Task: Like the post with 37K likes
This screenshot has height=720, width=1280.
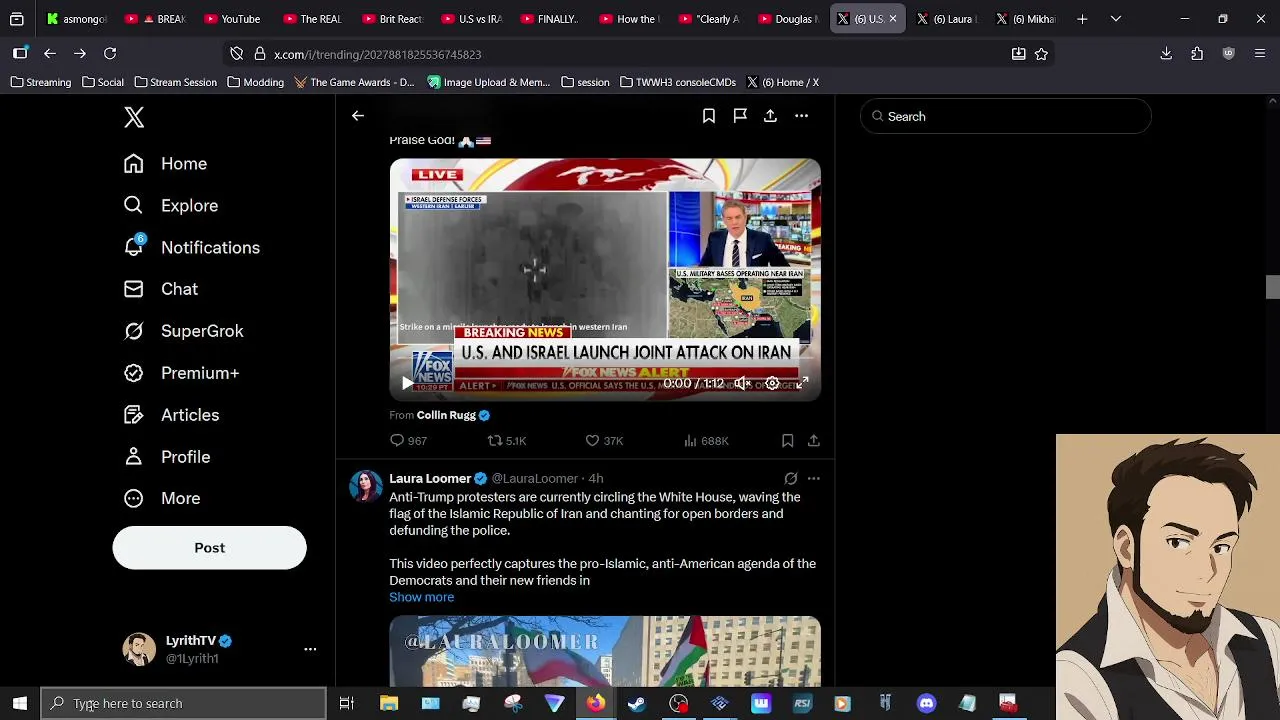Action: point(604,441)
